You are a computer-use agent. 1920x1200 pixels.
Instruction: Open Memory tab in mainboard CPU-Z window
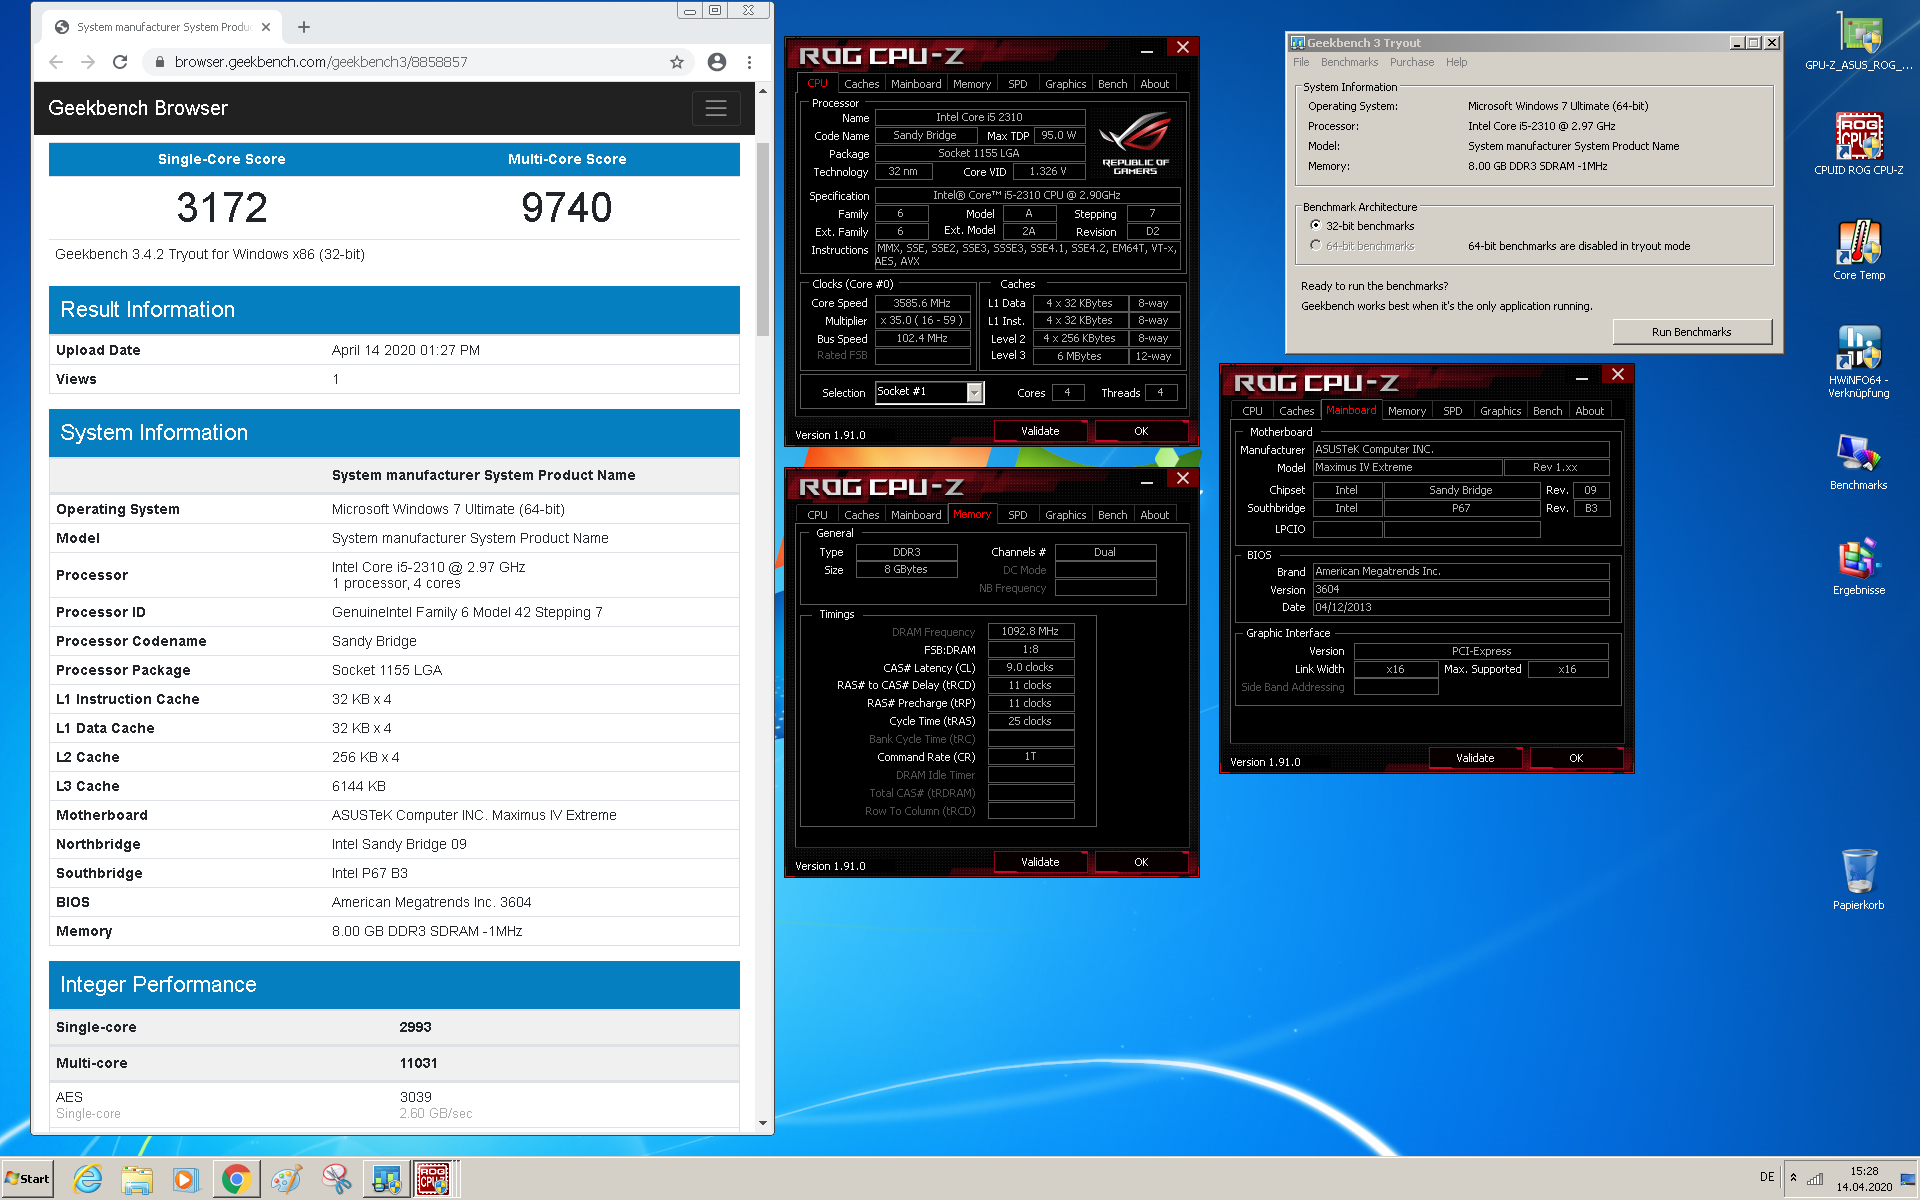pyautogui.click(x=1407, y=411)
